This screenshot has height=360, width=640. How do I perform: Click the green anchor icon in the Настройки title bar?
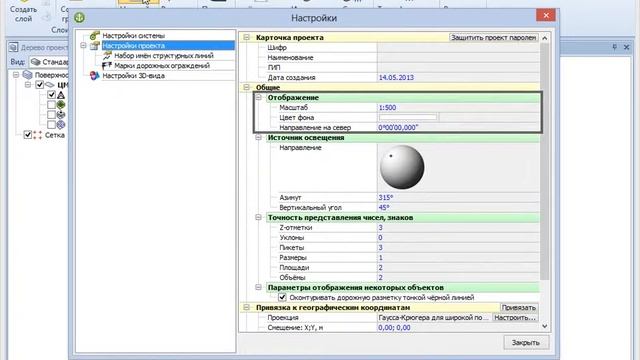pyautogui.click(x=80, y=18)
